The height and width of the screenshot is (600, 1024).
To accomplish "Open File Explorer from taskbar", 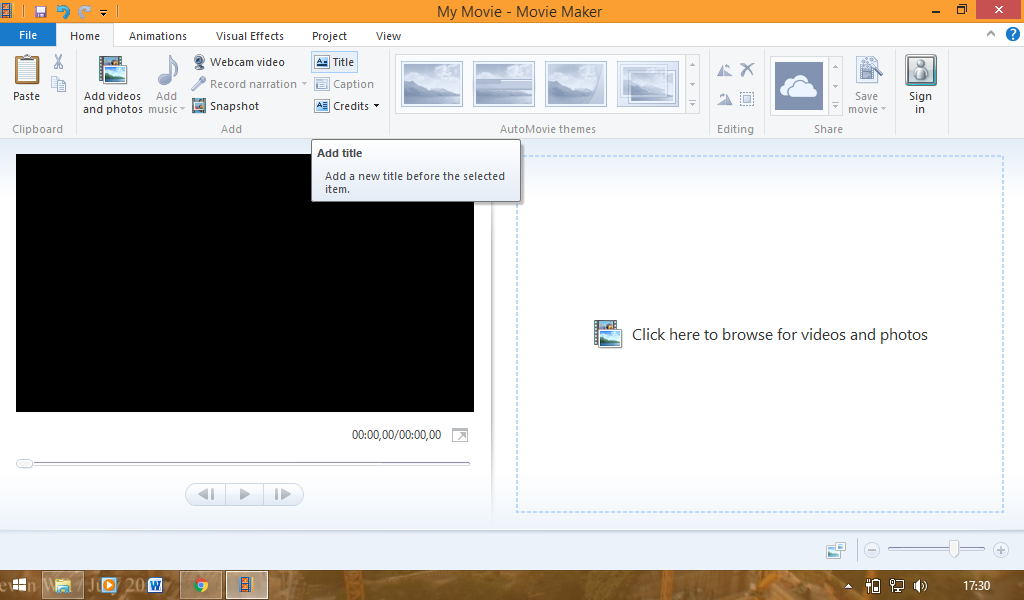I will point(63,585).
